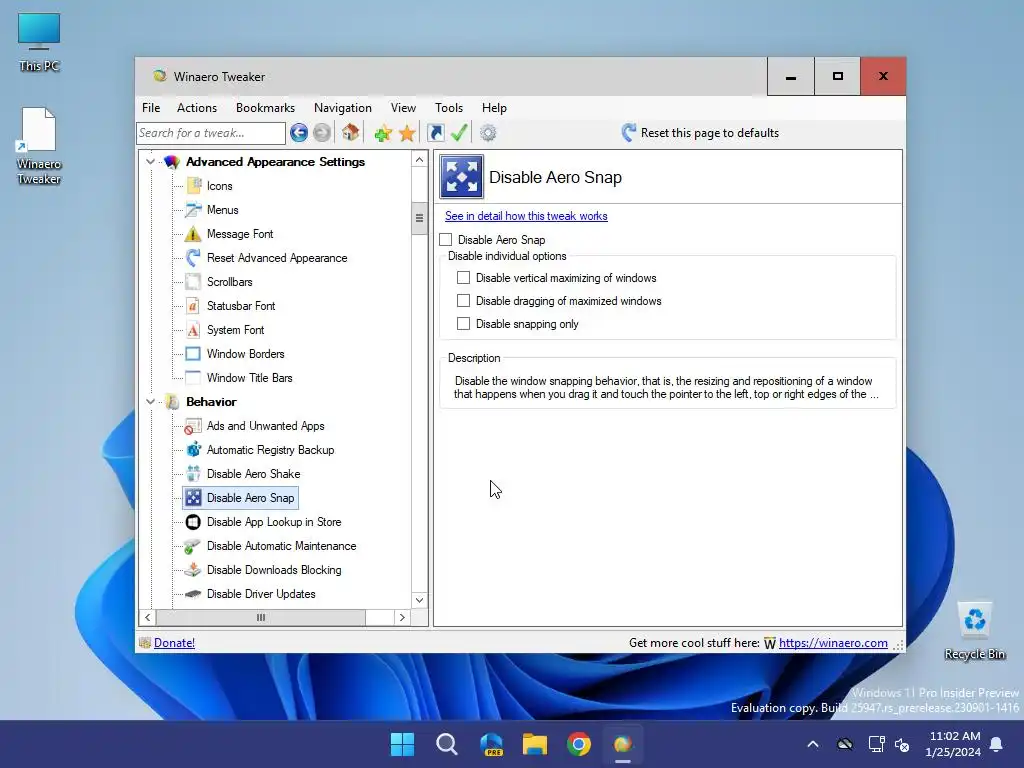Open Google Chrome from taskbar

coord(579,744)
